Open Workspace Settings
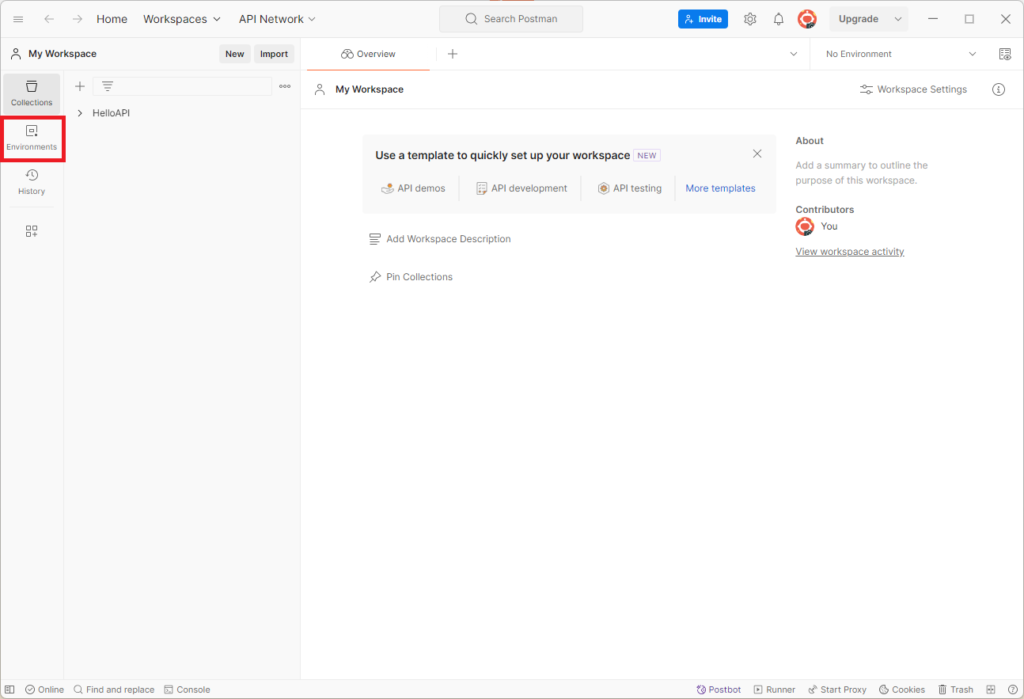 (913, 89)
